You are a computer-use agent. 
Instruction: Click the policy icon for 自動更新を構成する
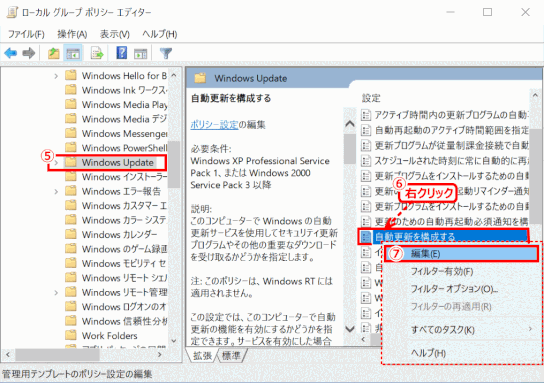click(x=365, y=237)
